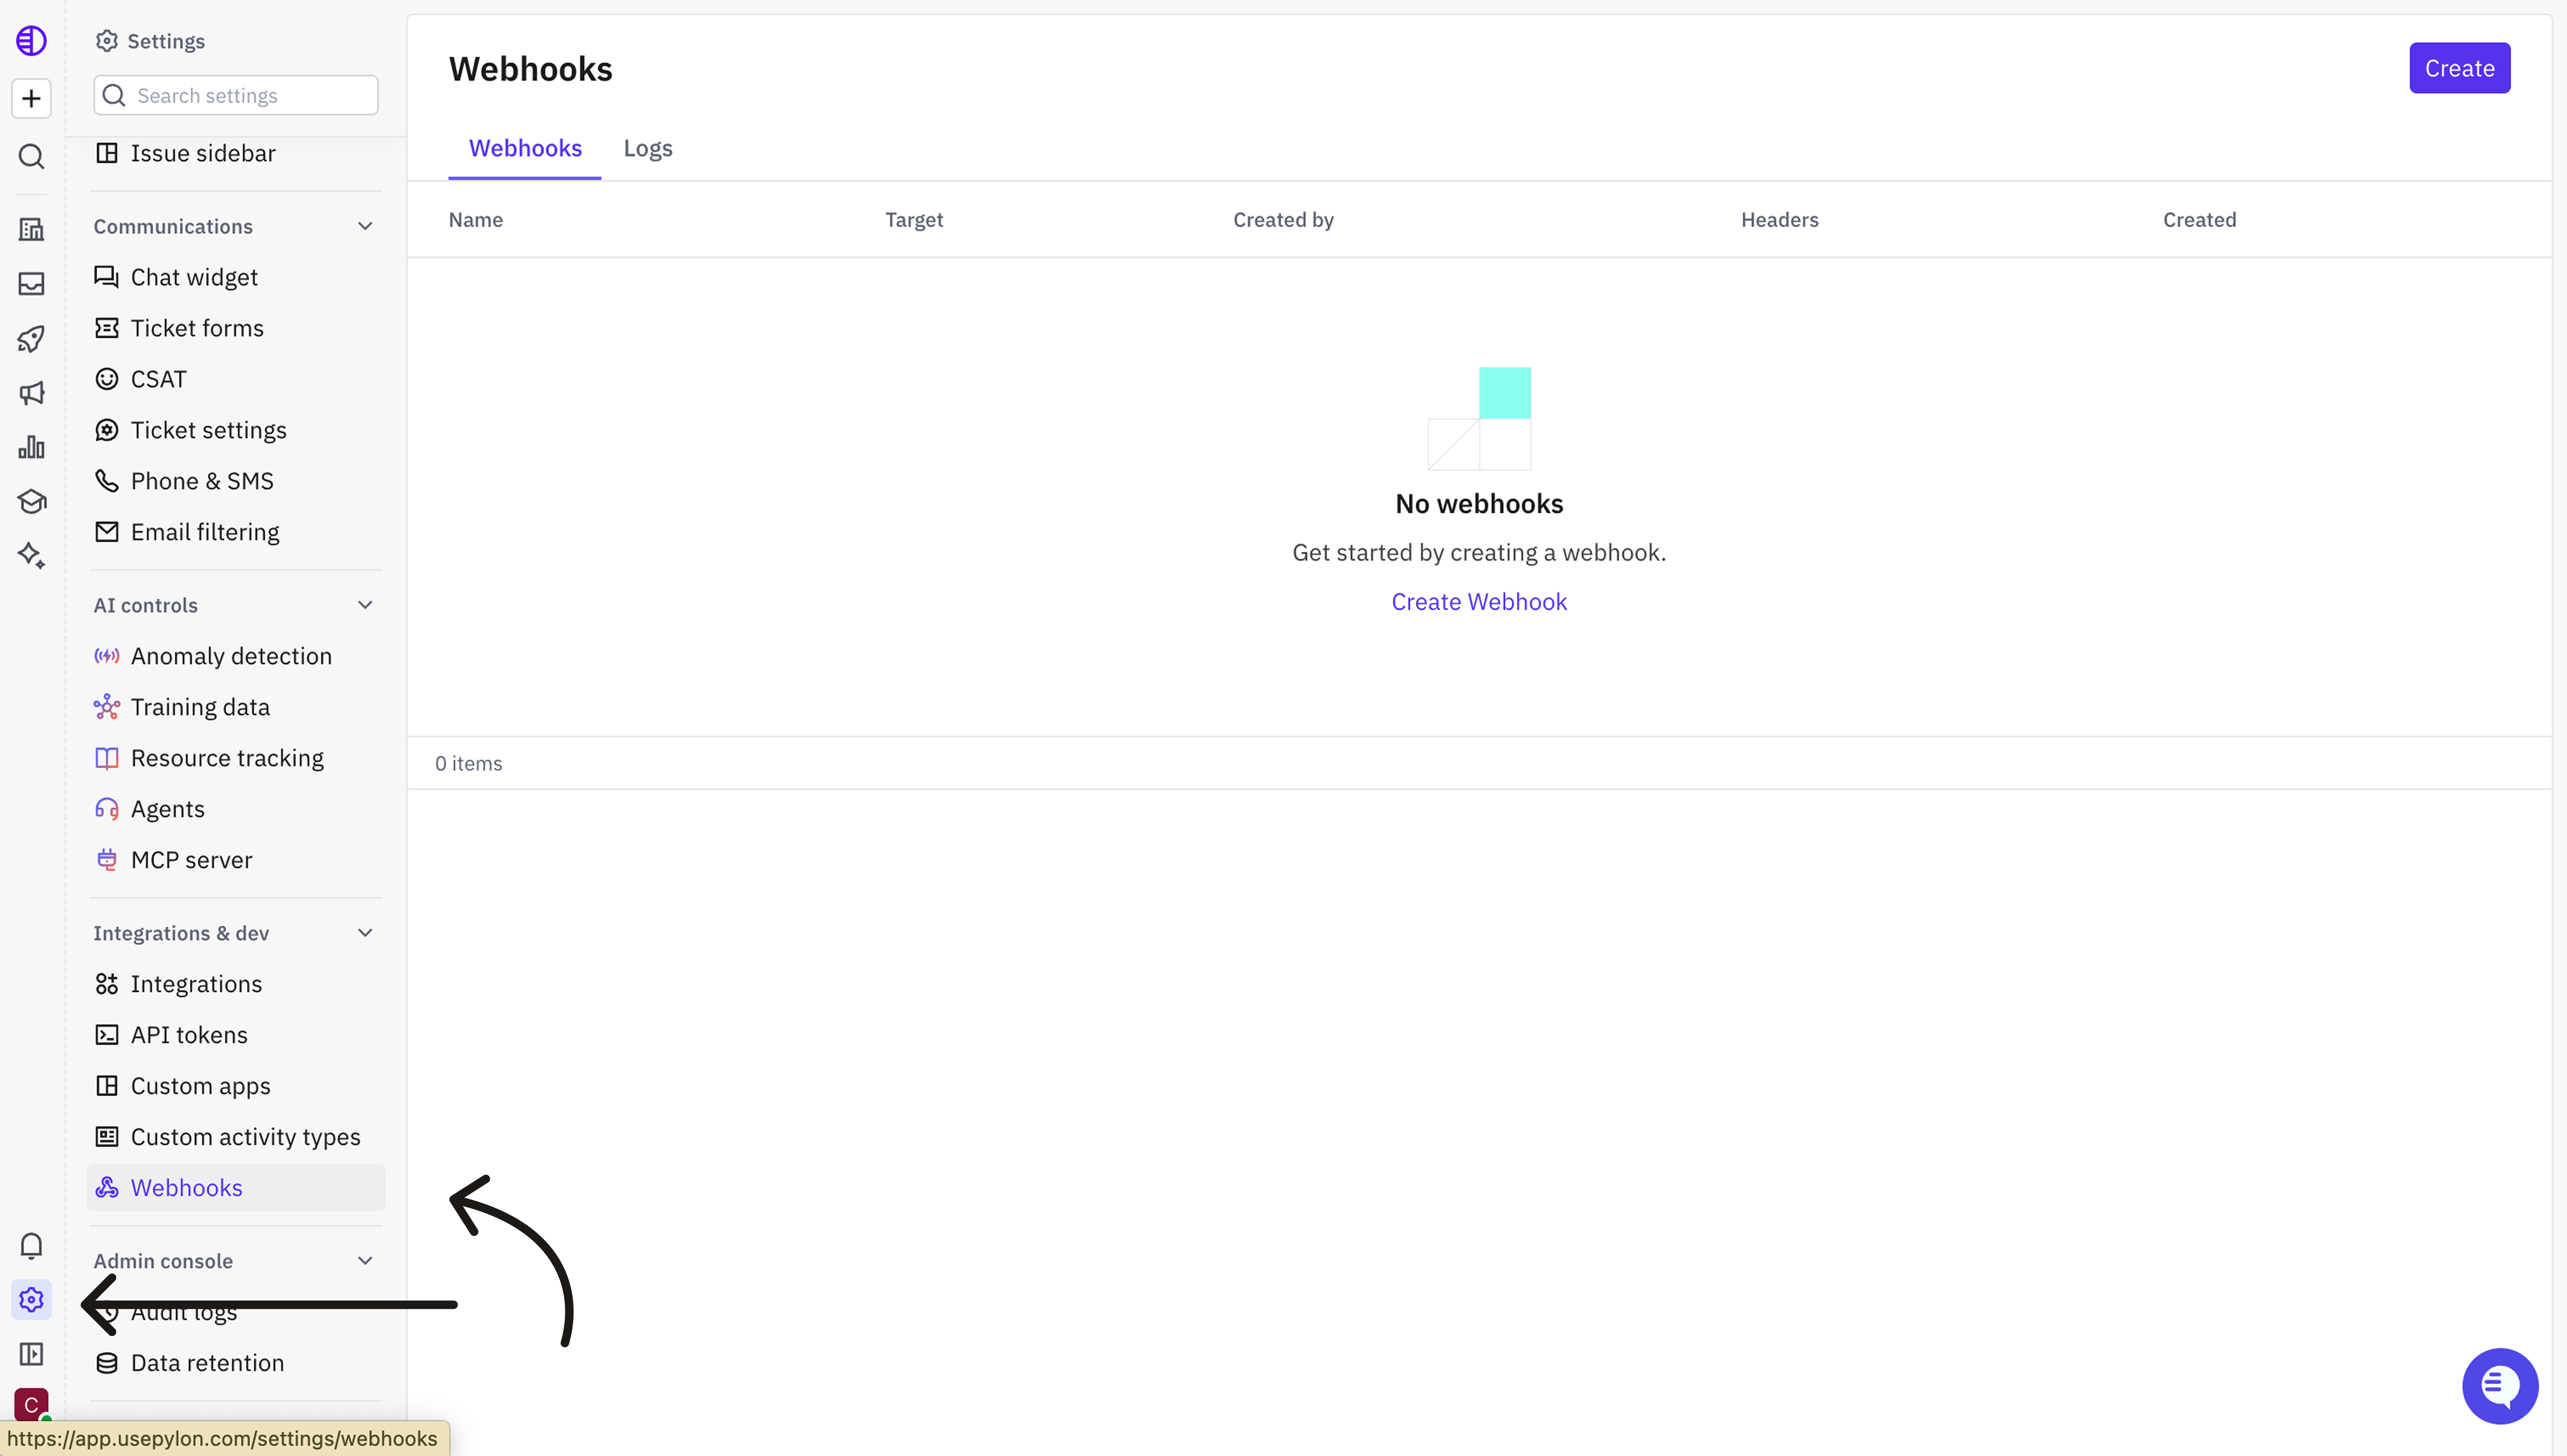The width and height of the screenshot is (2567, 1456).
Task: Focus the Search settings field
Action: pyautogui.click(x=236, y=95)
